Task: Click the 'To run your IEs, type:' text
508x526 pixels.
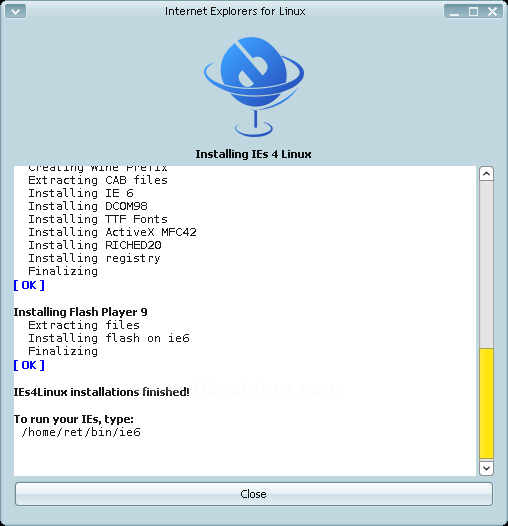Action: click(74, 419)
